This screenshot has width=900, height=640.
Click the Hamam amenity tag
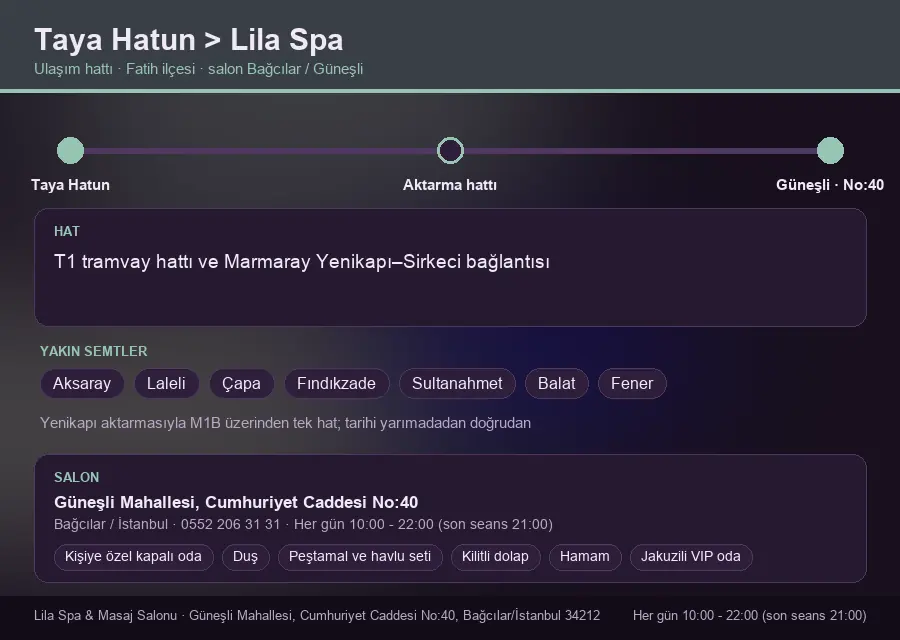click(x=585, y=557)
